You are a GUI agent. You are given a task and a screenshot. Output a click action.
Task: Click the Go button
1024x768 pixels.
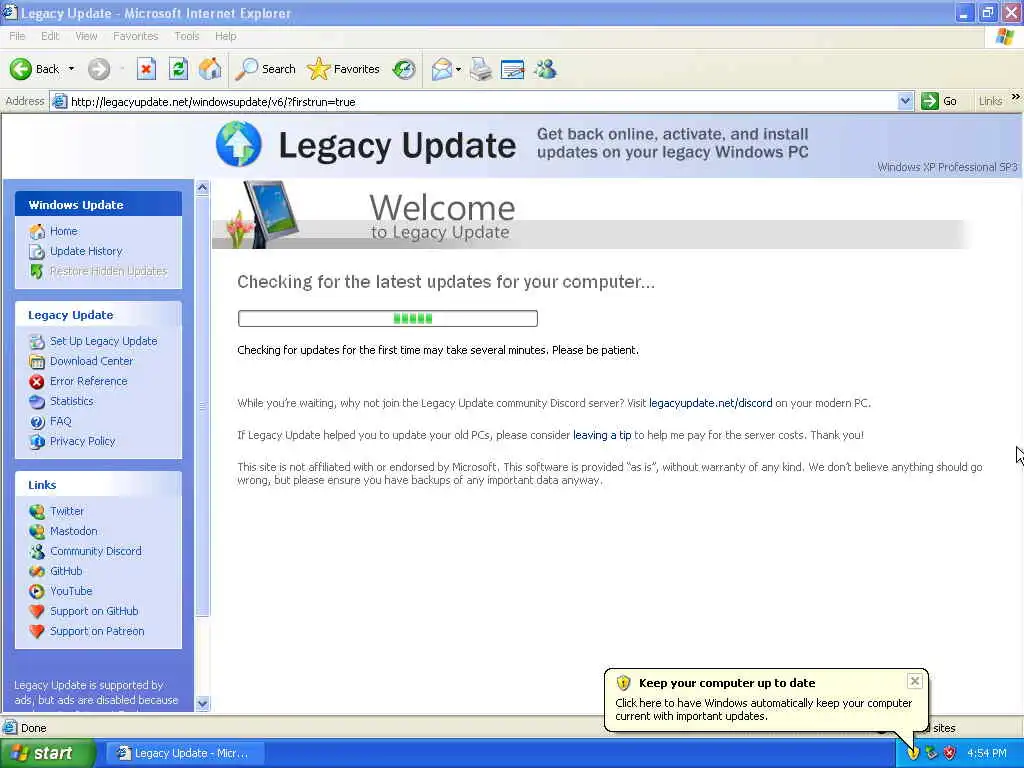(x=939, y=101)
